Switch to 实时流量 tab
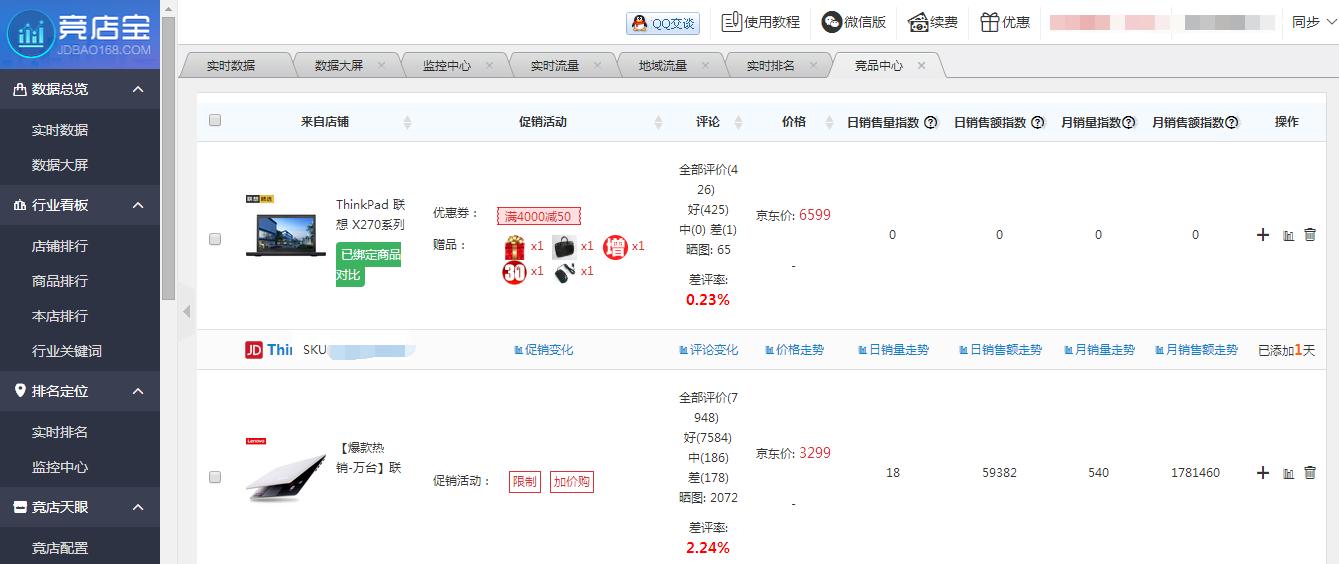Screen dimensions: 1339x564 point(555,65)
